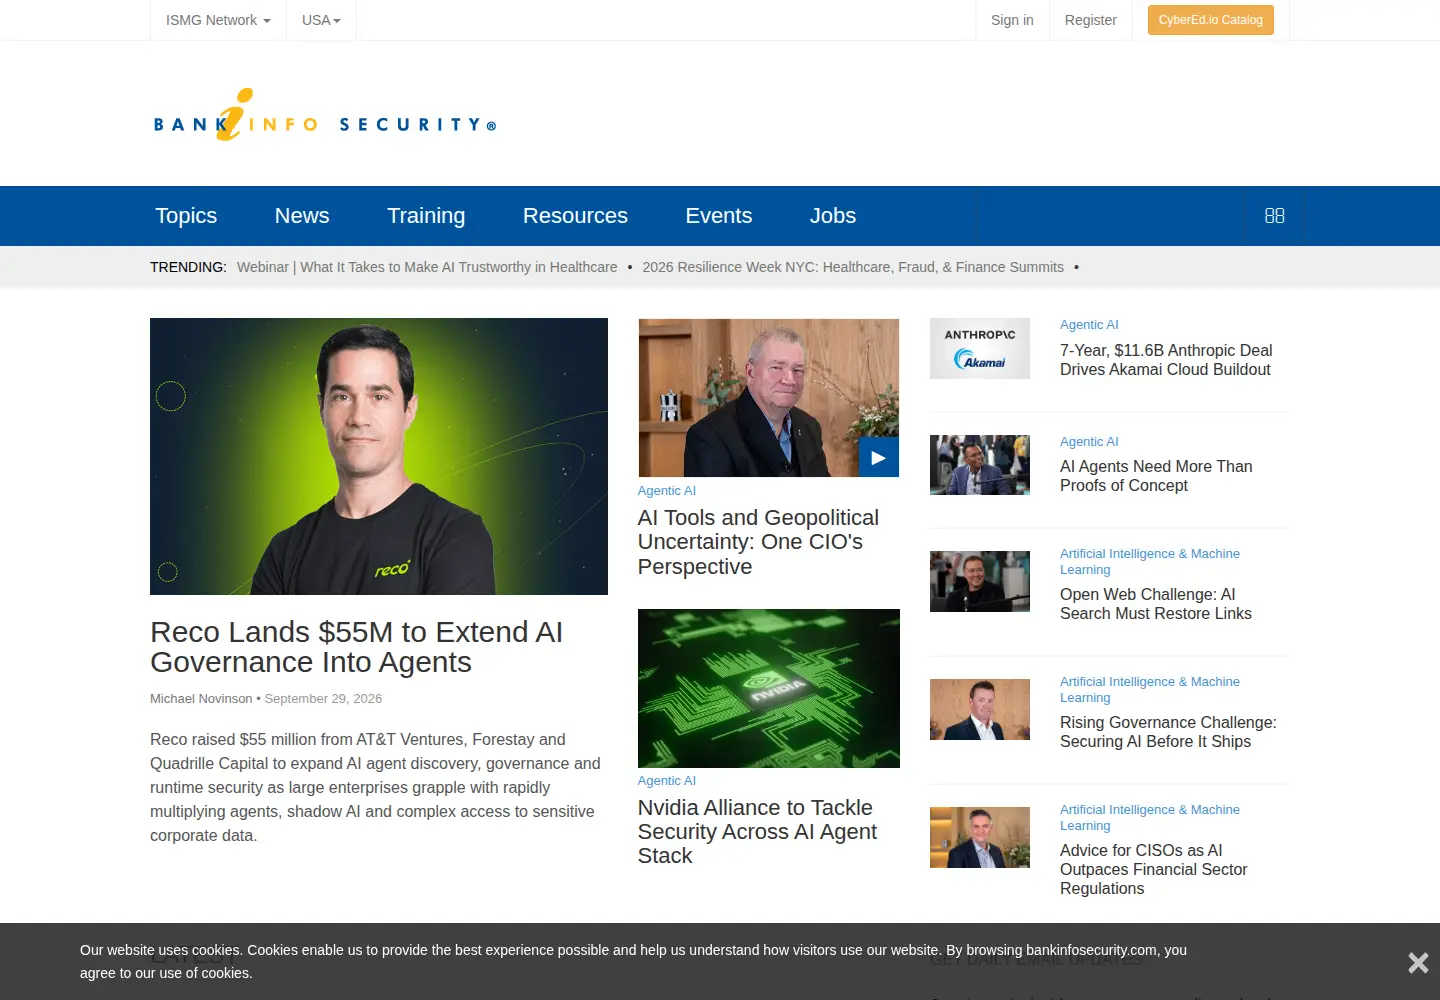The image size is (1440, 1000).
Task: Open the Events menu
Action: point(718,216)
